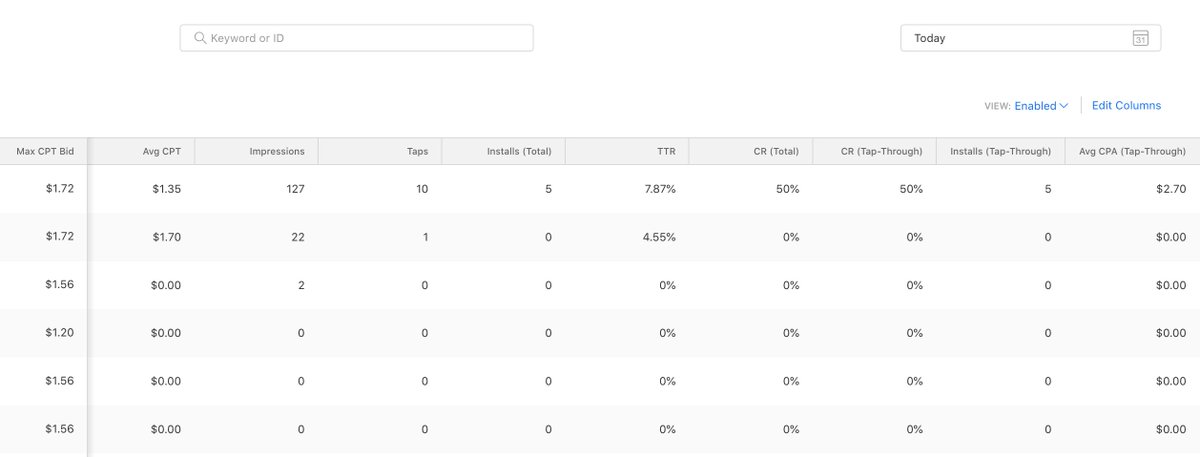This screenshot has height=457, width=1200.
Task: Click the 4.55% TTR value
Action: [659, 237]
